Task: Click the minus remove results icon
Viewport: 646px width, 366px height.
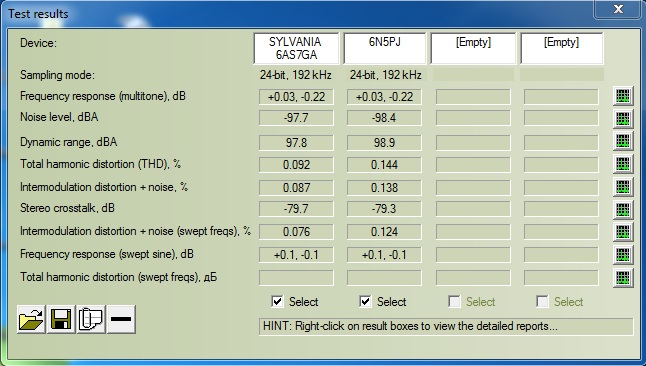Action: point(121,319)
